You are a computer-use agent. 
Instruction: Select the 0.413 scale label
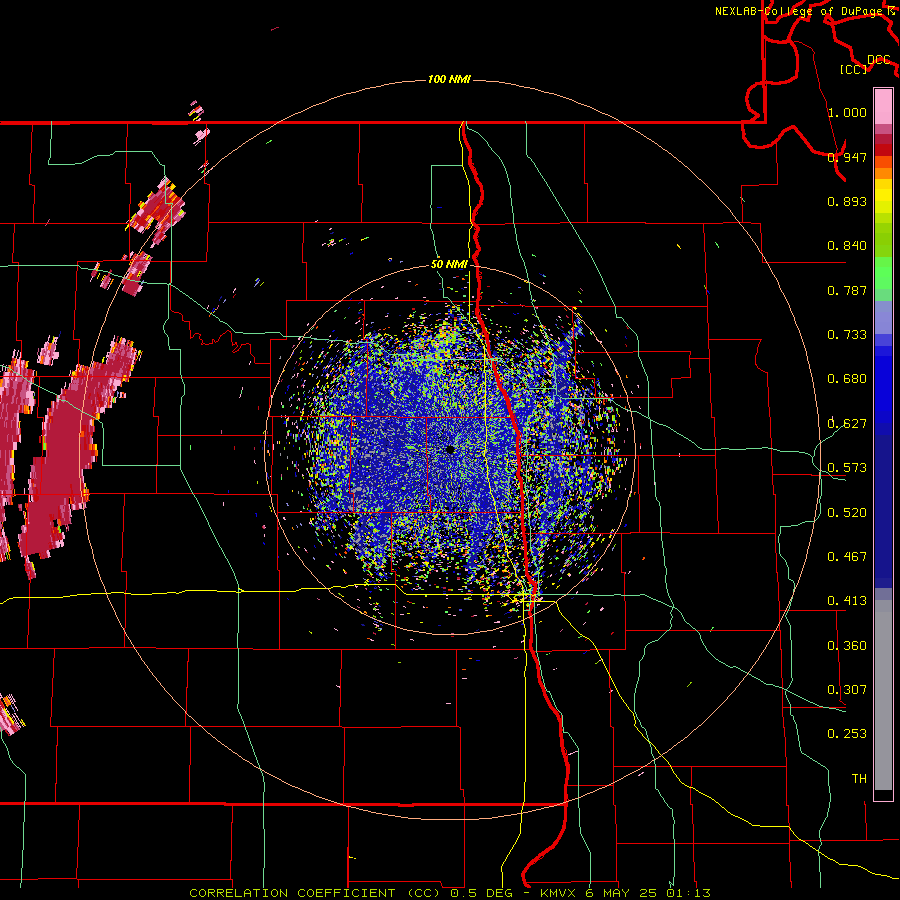[x=847, y=601]
